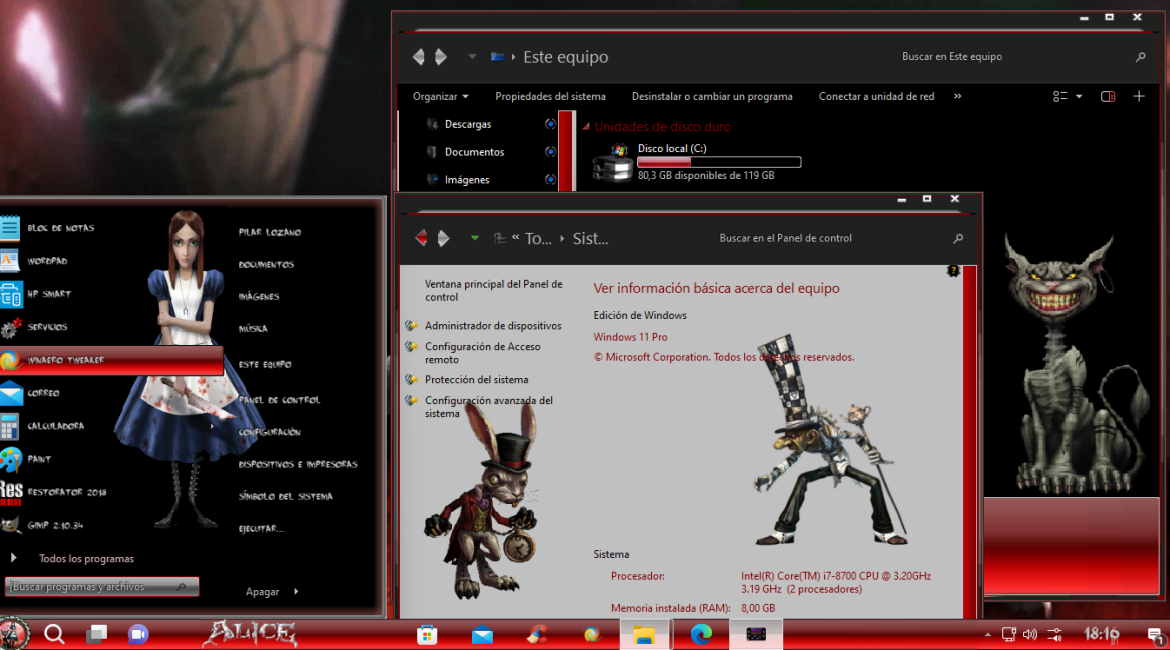Open Restorator 2018 in the start menu
Viewport: 1170px width, 650px height.
coord(66,492)
